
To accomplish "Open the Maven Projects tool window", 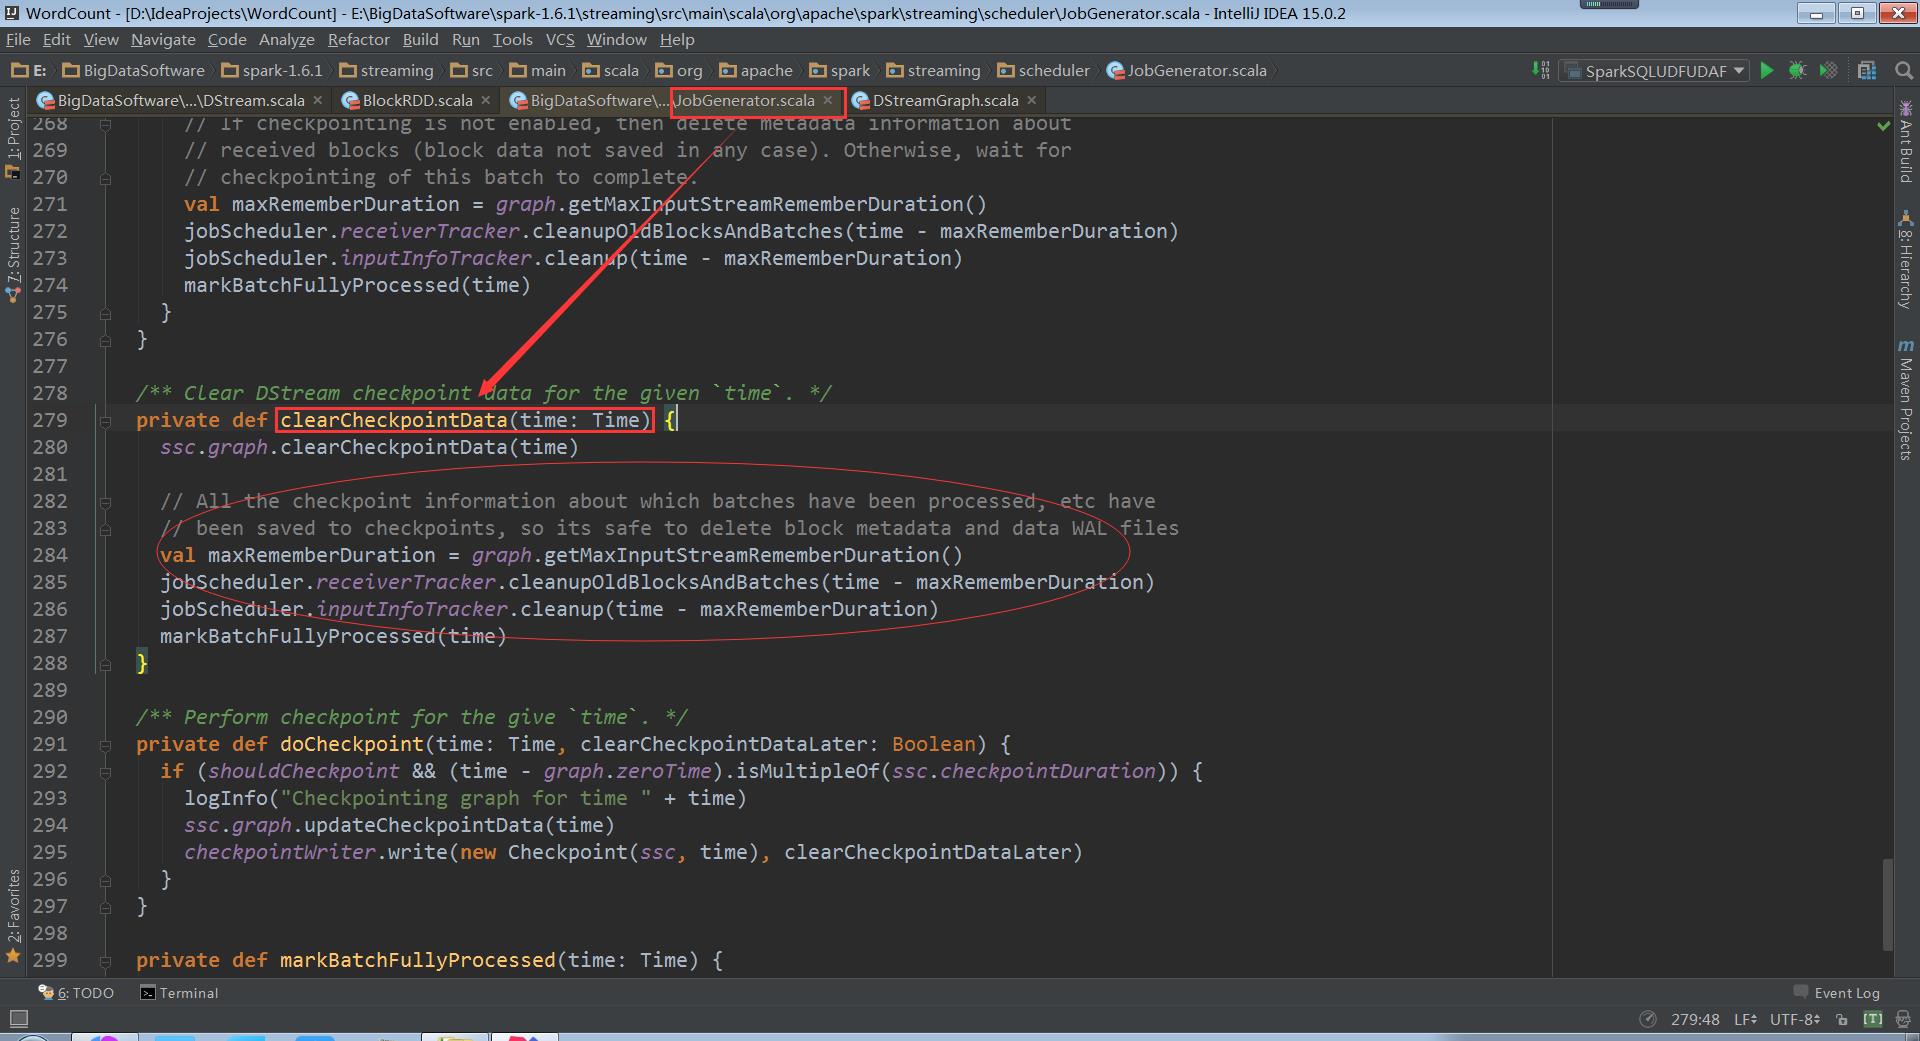I will pos(1905,400).
